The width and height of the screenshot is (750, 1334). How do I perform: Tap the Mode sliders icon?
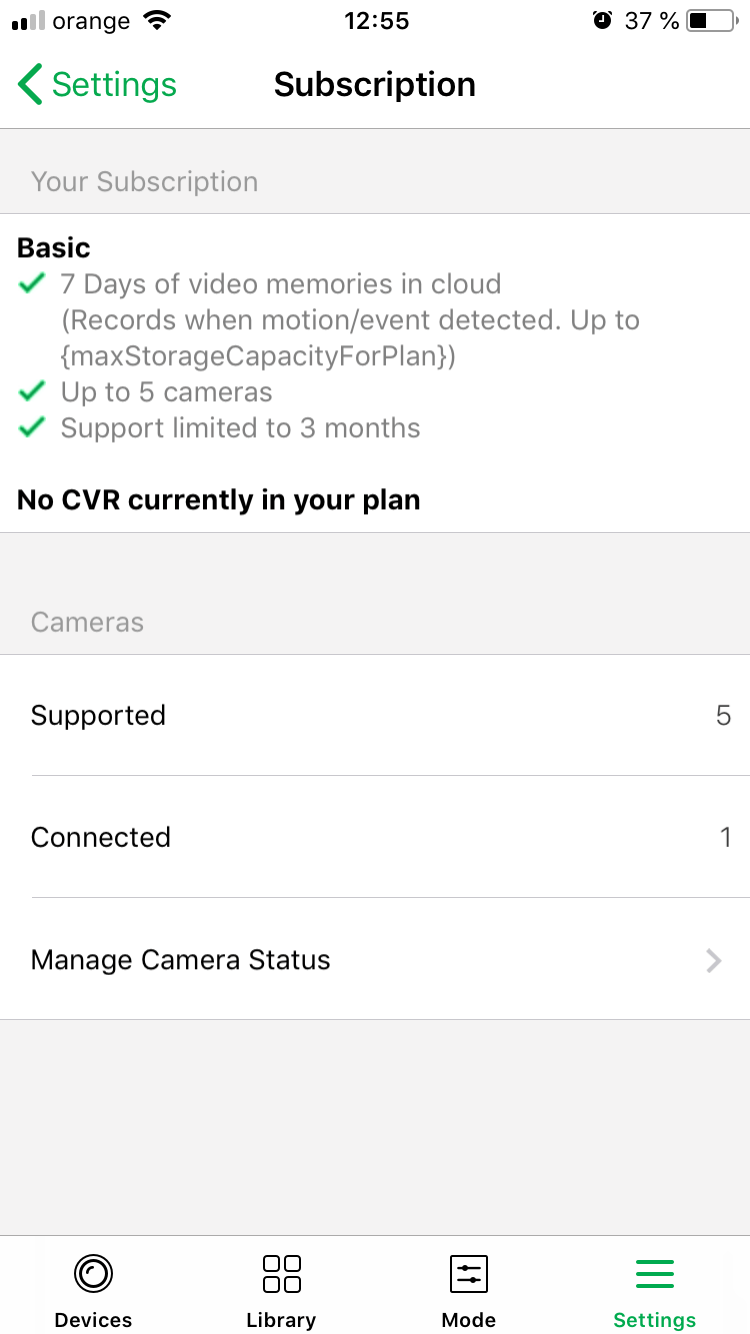[468, 1274]
